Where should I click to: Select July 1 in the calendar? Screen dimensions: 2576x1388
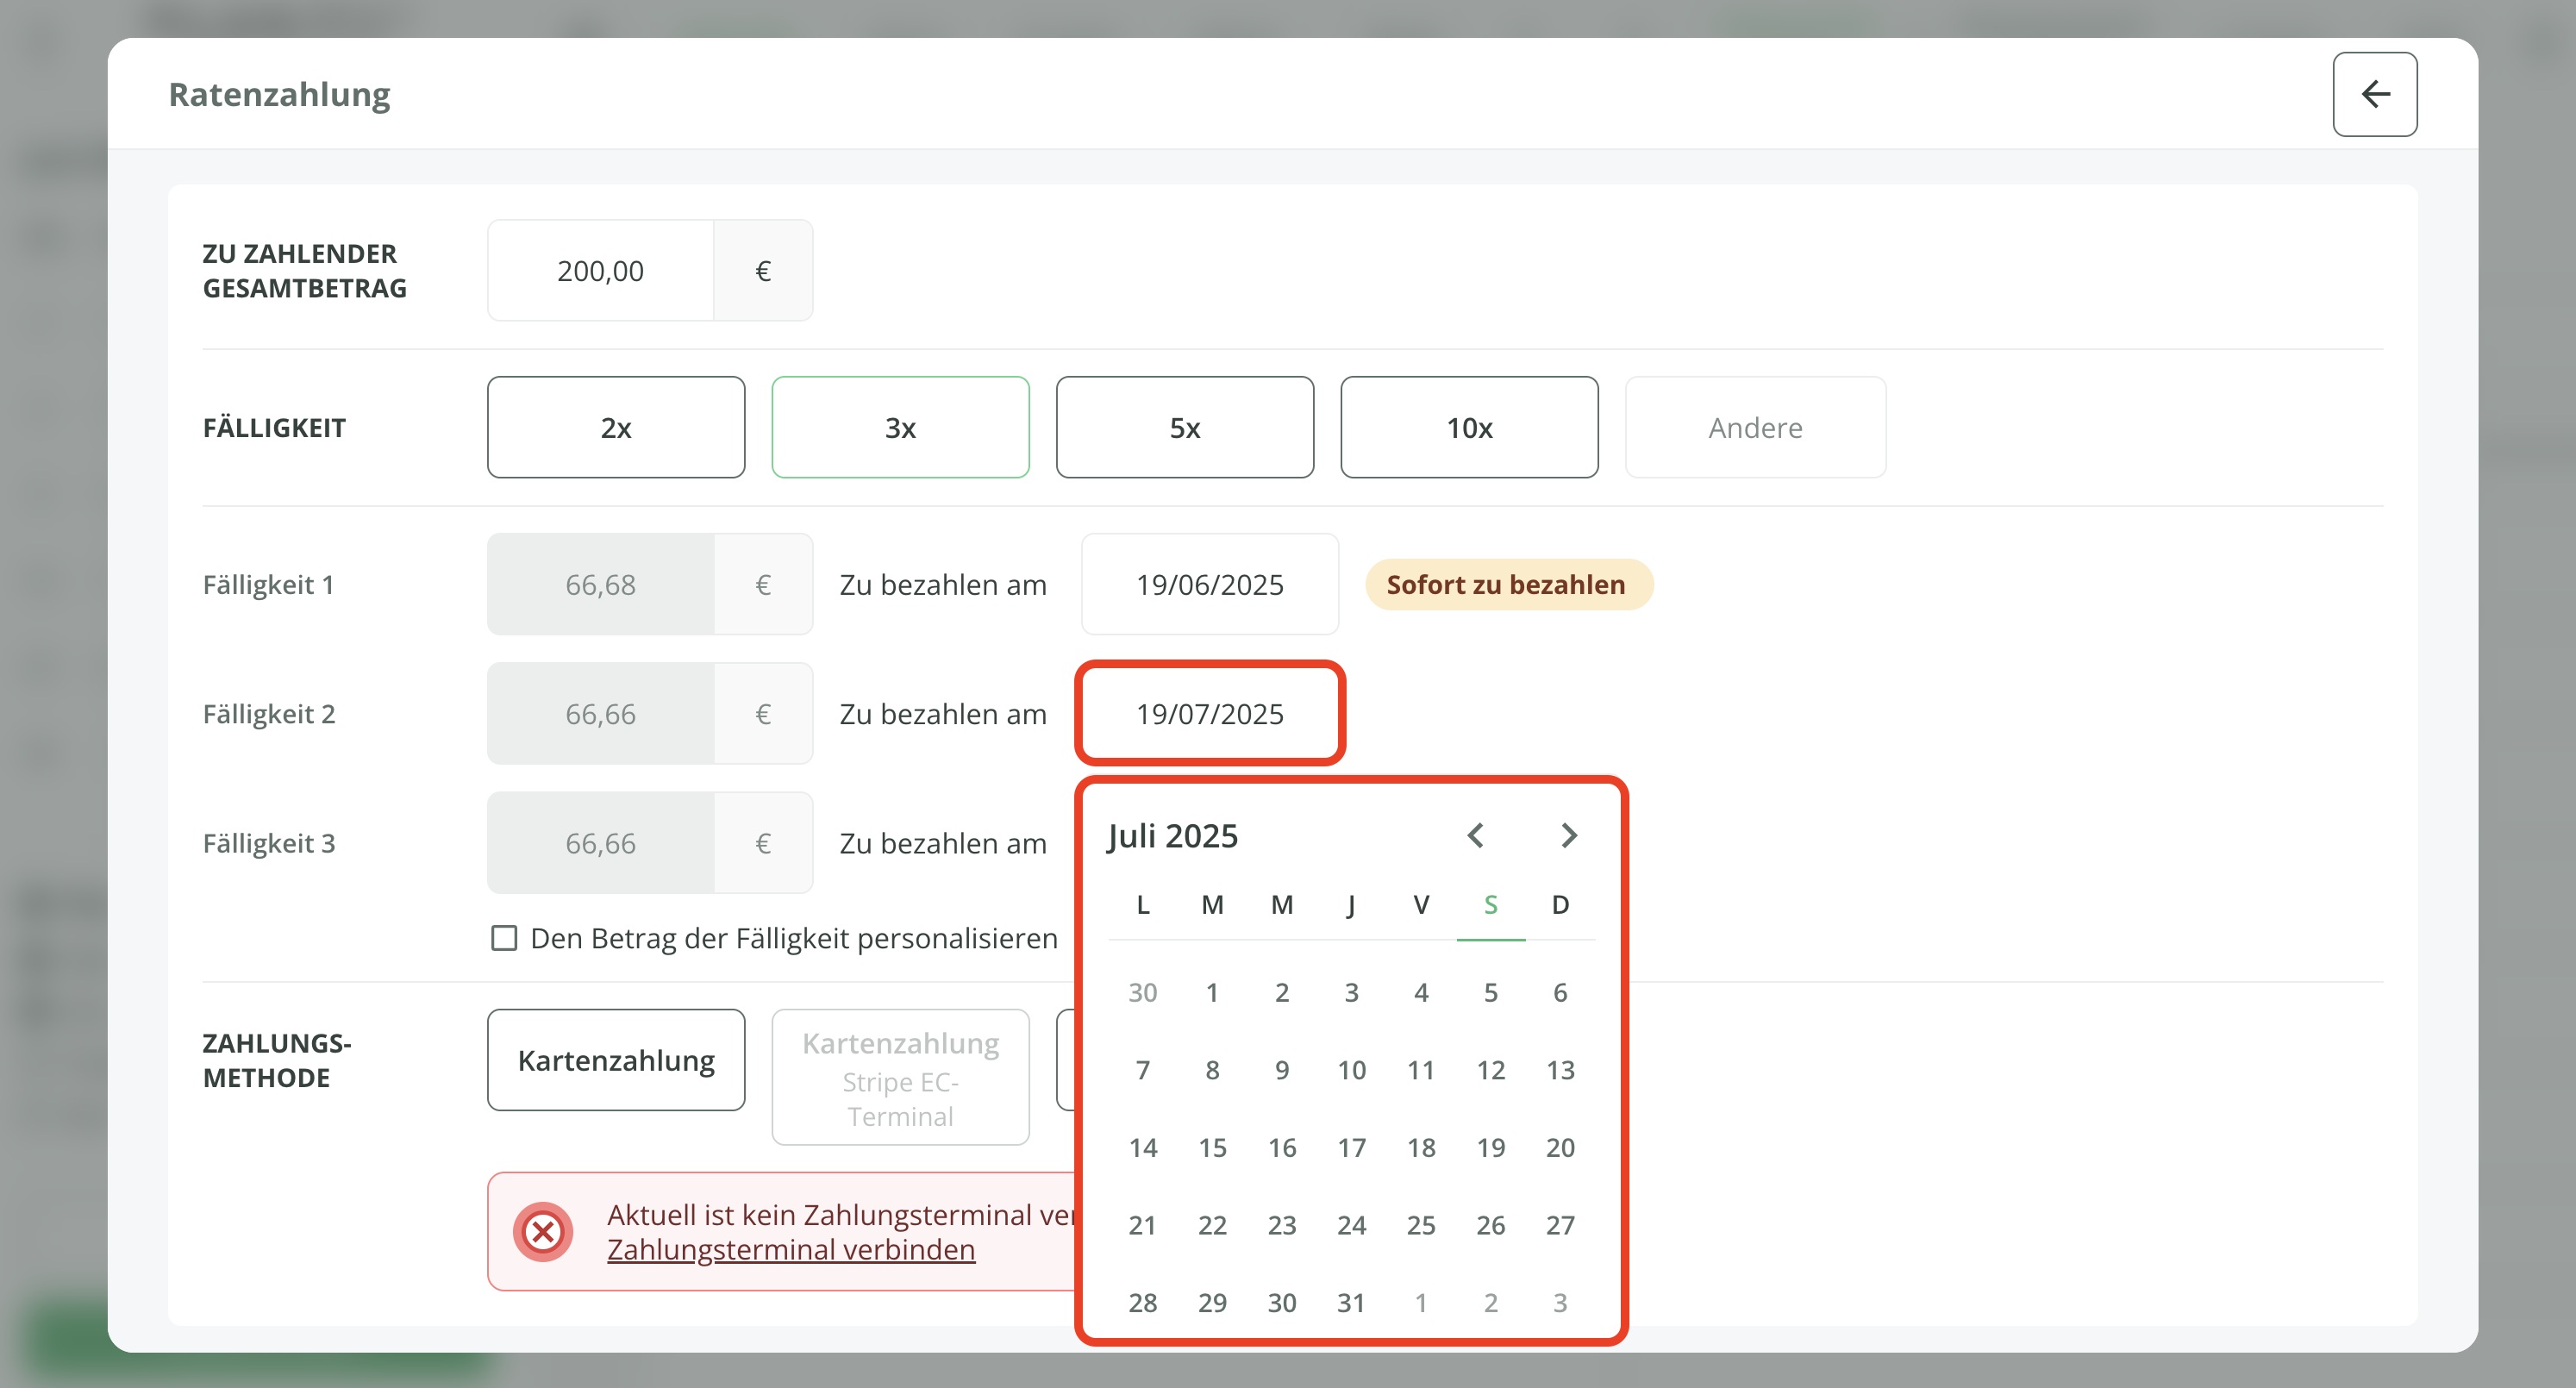[x=1212, y=993]
